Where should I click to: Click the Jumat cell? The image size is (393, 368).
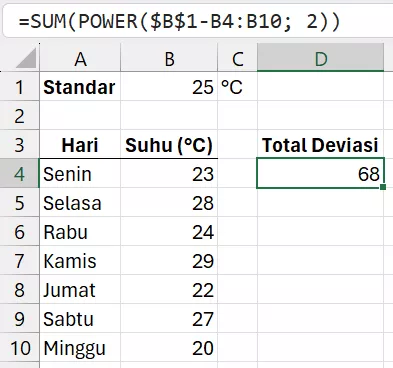[x=80, y=290]
